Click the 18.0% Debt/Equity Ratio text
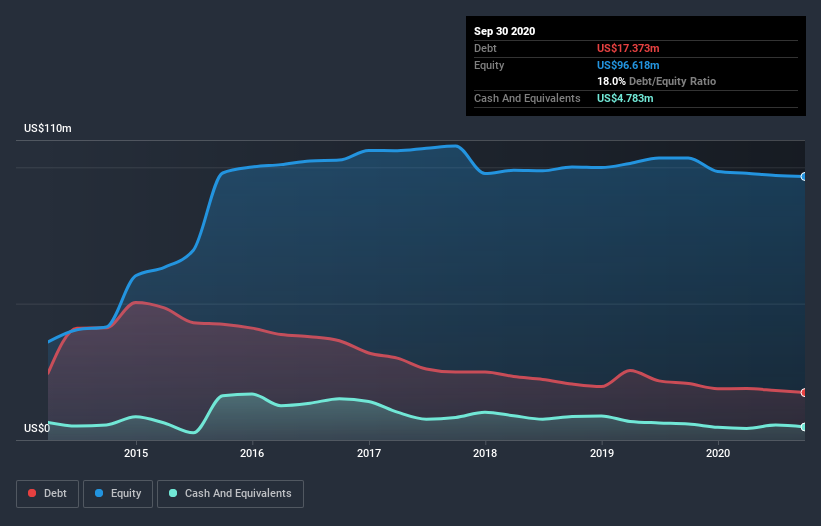 click(657, 81)
